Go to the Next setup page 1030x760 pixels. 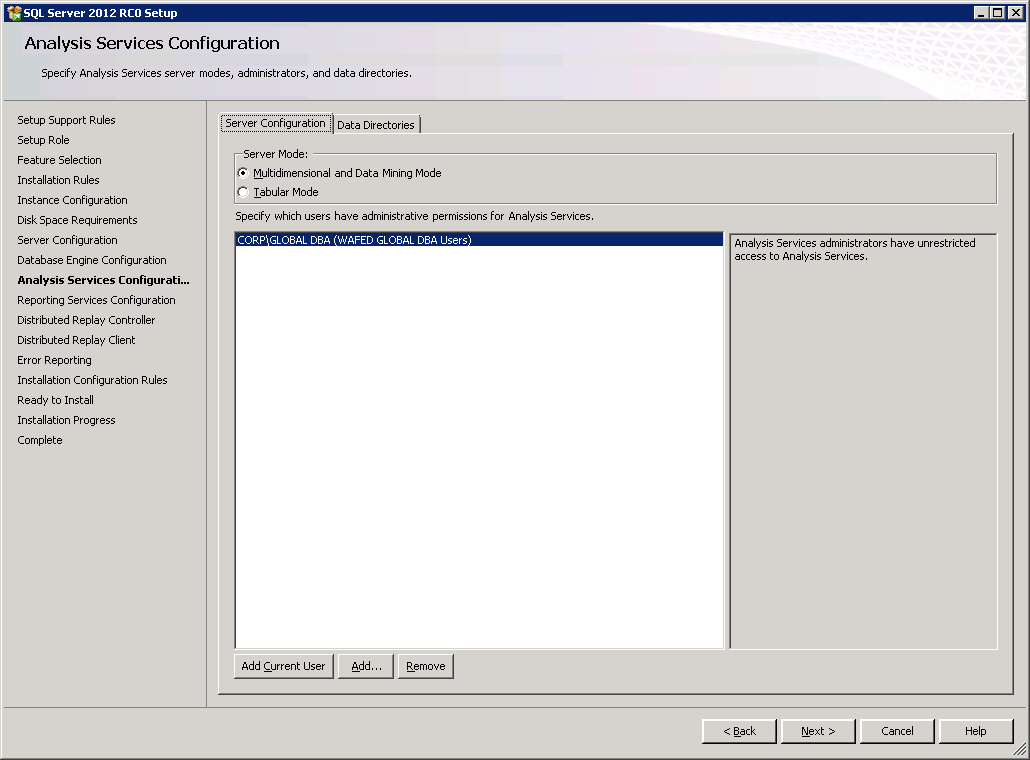click(818, 731)
